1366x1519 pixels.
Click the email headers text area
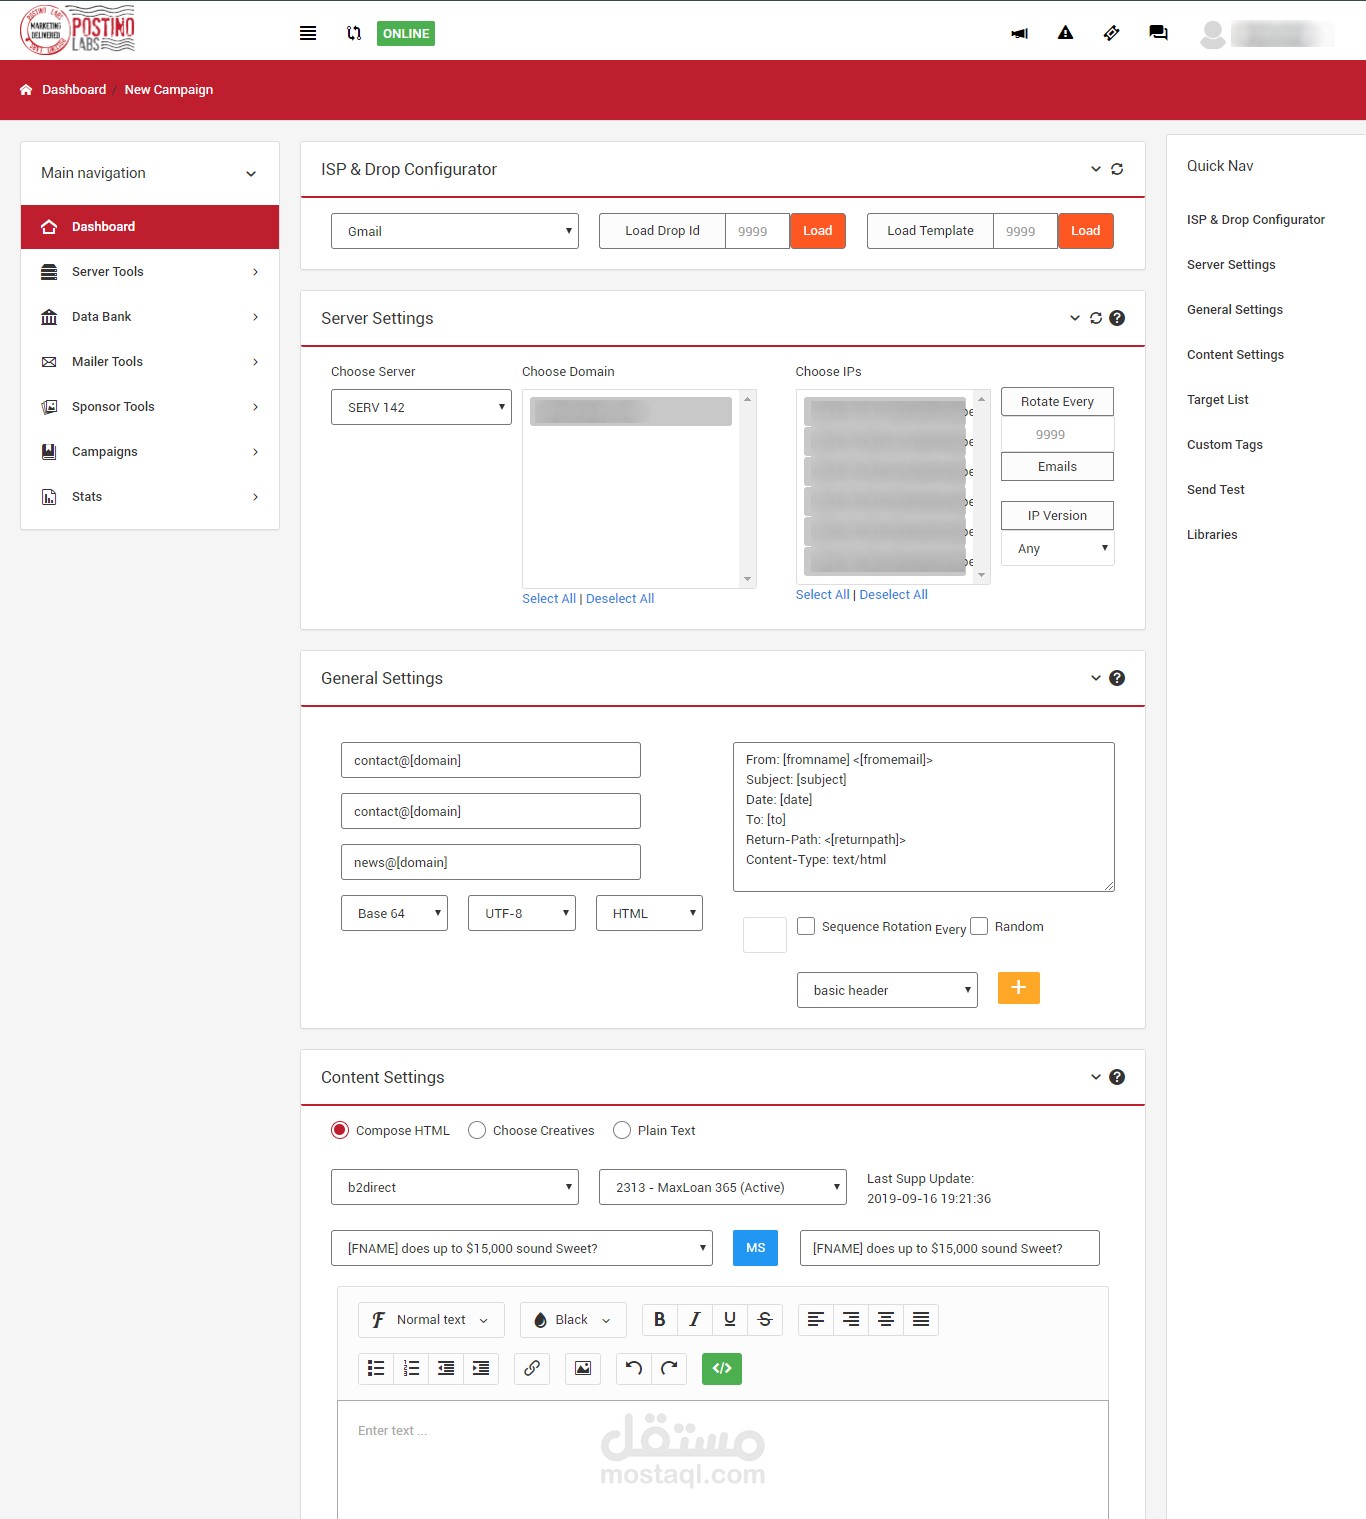pos(924,817)
